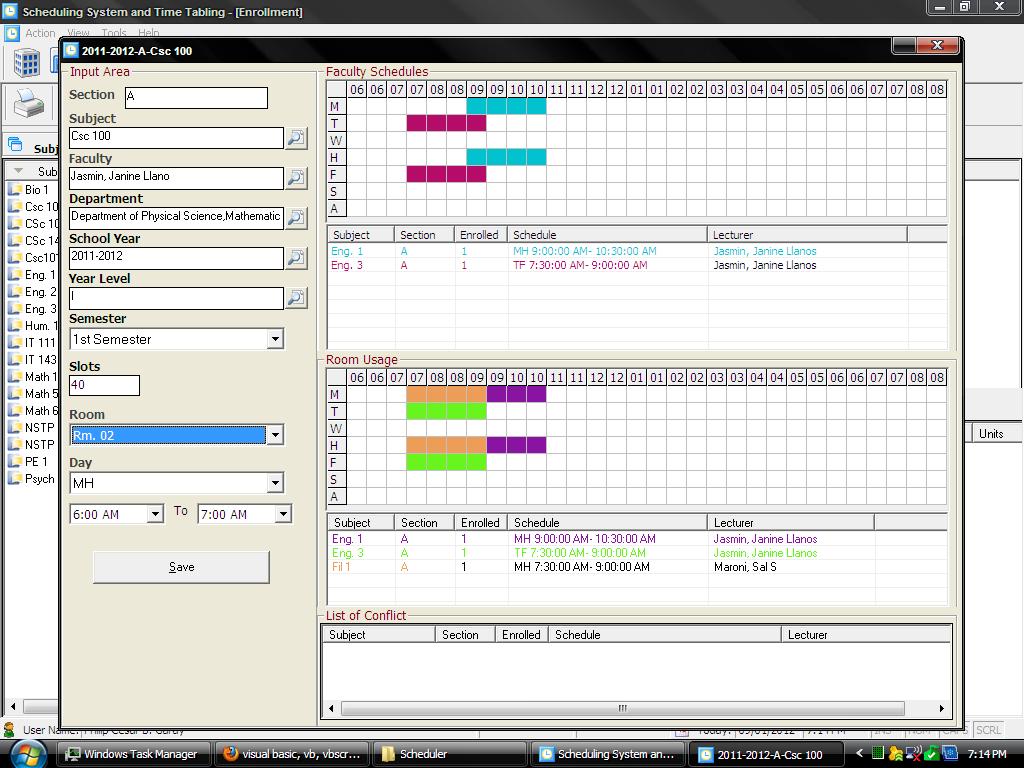The height and width of the screenshot is (768, 1024).
Task: Expand the Semester dropdown
Action: click(x=275, y=340)
